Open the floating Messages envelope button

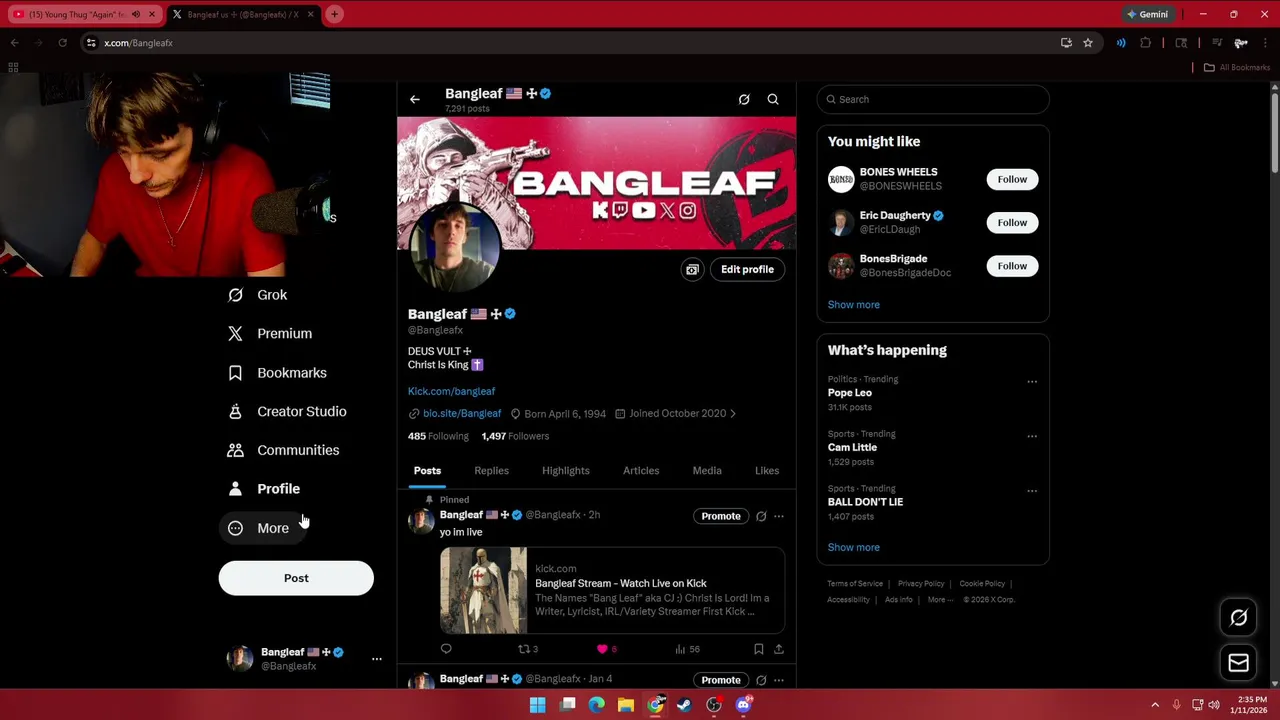[x=1238, y=663]
